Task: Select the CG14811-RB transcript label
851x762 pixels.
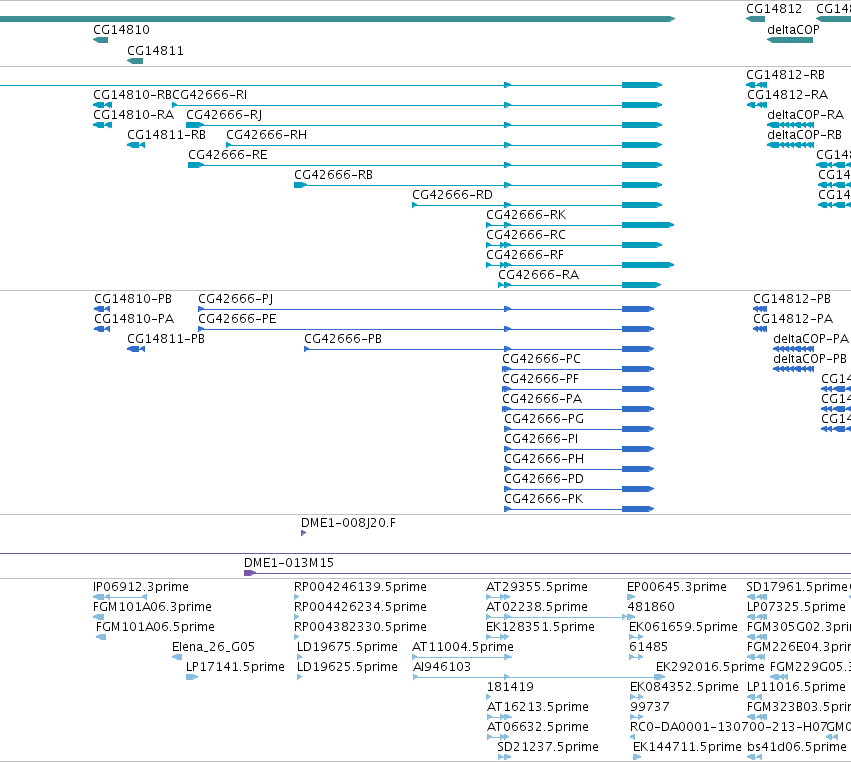Action: [x=166, y=135]
